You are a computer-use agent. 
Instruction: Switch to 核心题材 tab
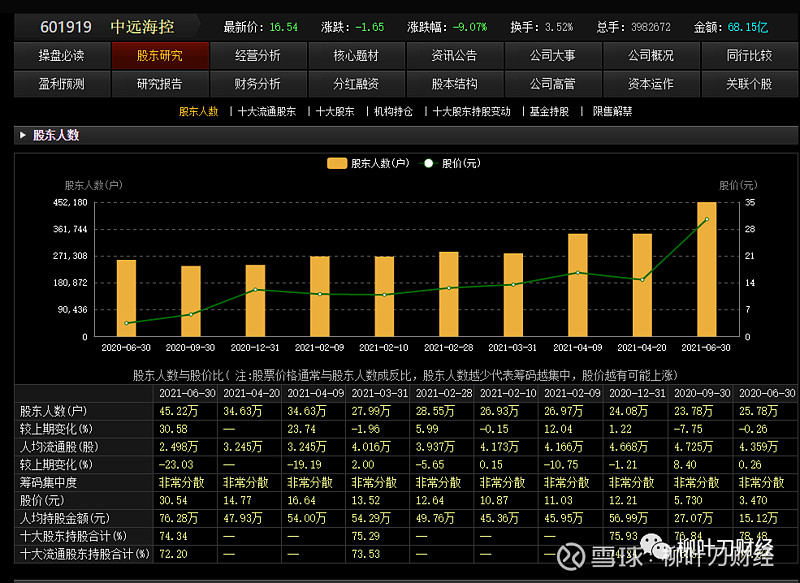click(x=357, y=56)
